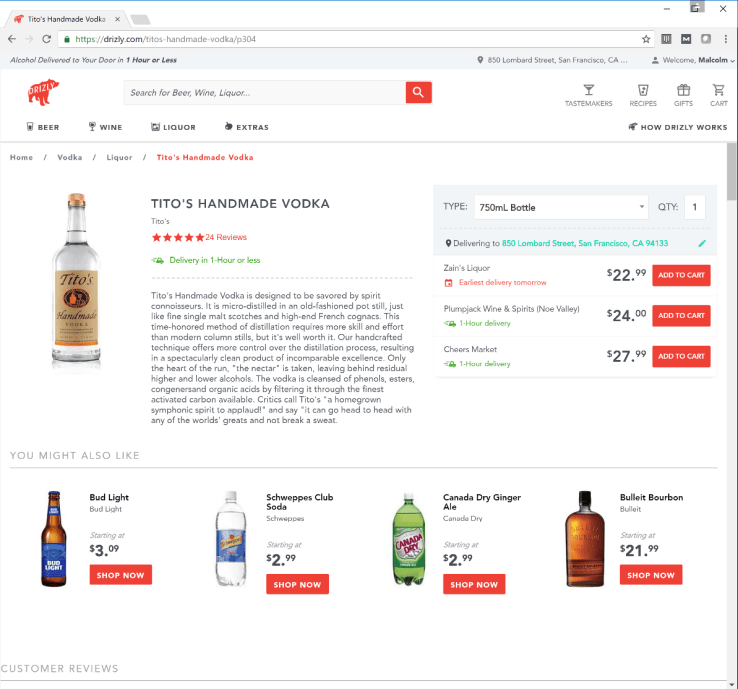Add Cheers Market offer to cart

681,356
